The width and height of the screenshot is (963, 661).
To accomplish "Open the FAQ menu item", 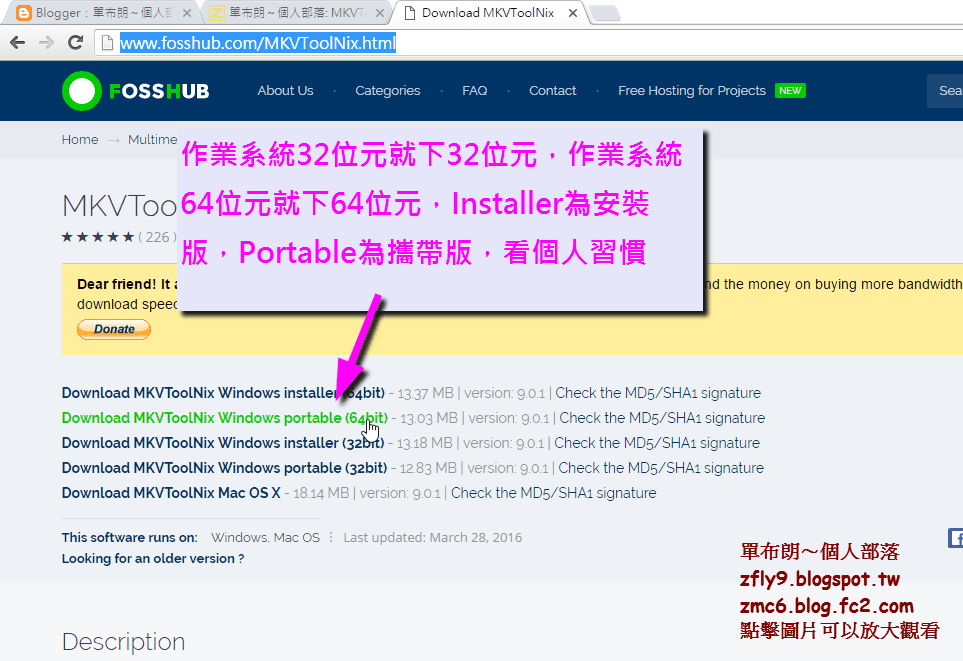I will coord(475,91).
